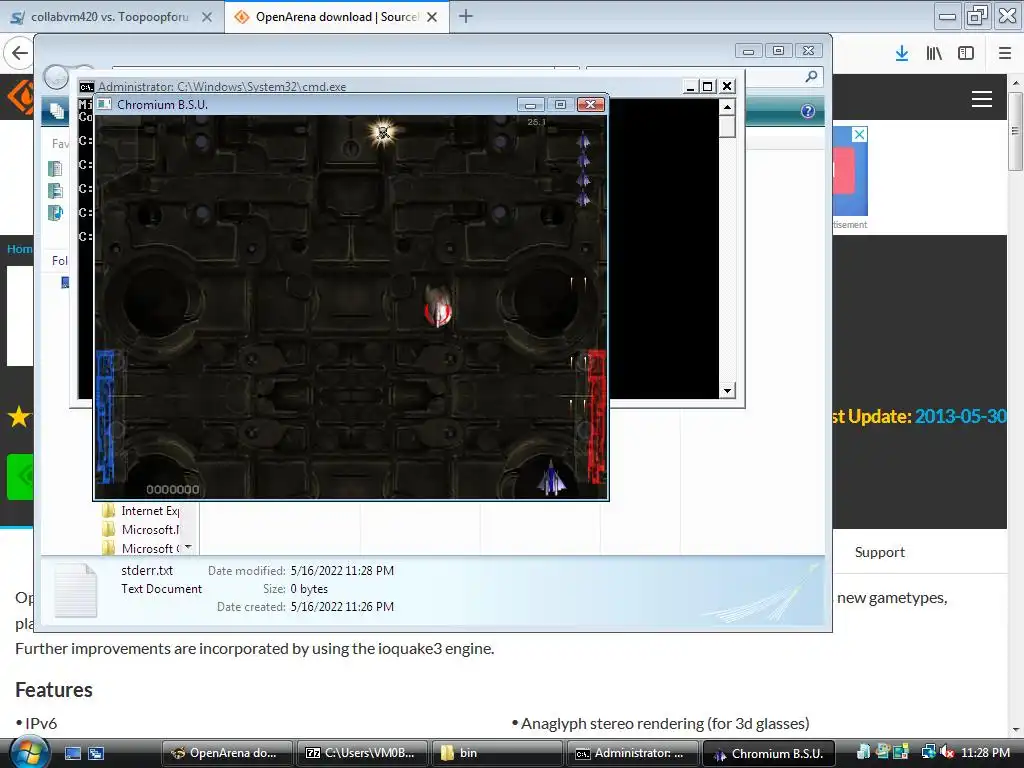Open the Support tab on SourceForge page
This screenshot has height=768, width=1024.
coord(880,552)
